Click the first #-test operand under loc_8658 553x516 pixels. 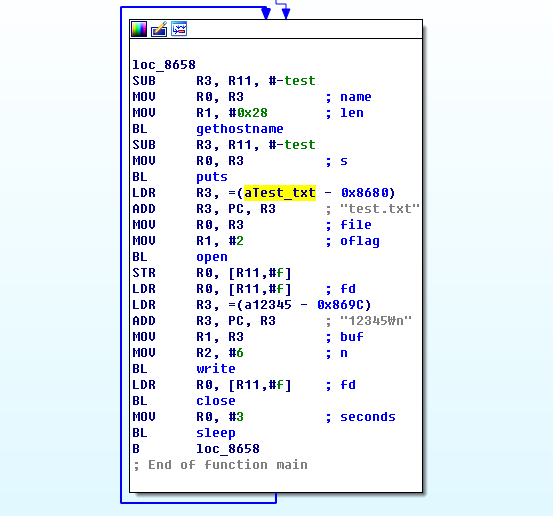point(292,81)
